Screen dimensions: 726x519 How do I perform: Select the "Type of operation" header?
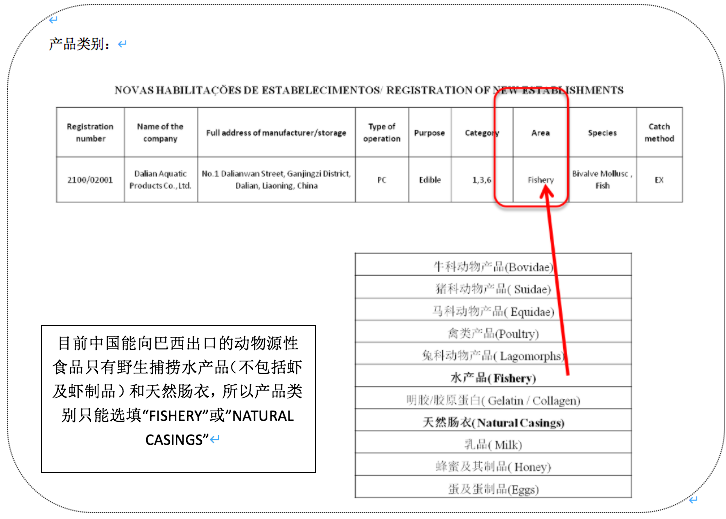point(382,133)
